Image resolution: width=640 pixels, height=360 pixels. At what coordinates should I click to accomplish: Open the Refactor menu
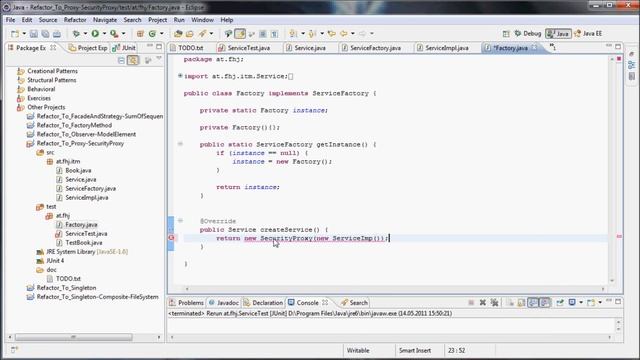pyautogui.click(x=75, y=20)
